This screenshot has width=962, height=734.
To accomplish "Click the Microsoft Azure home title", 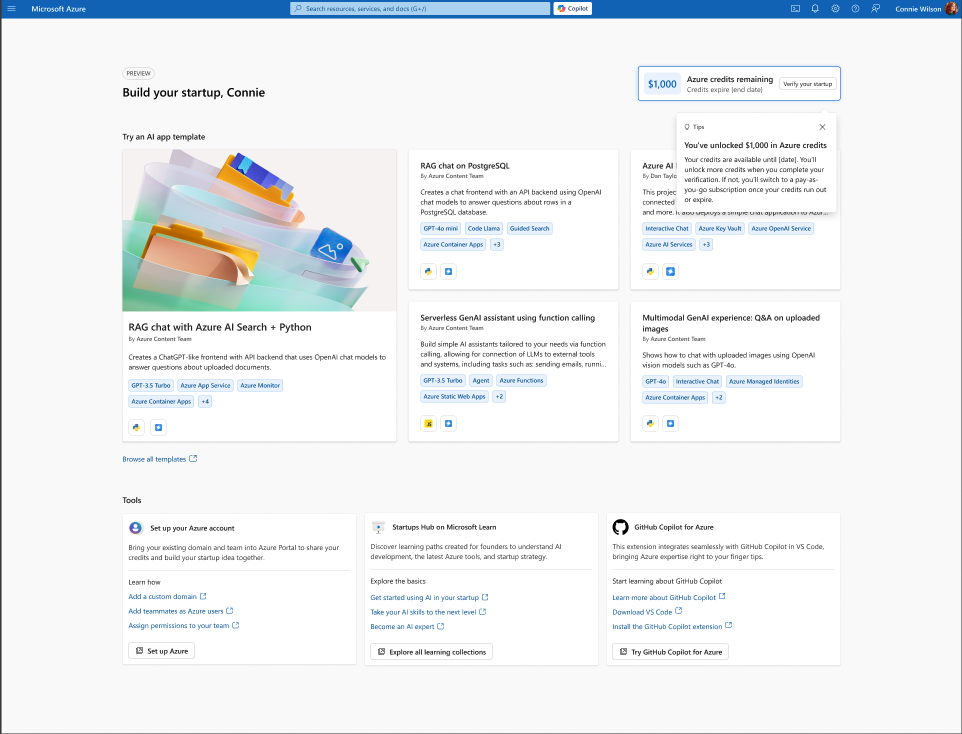I will [58, 9].
